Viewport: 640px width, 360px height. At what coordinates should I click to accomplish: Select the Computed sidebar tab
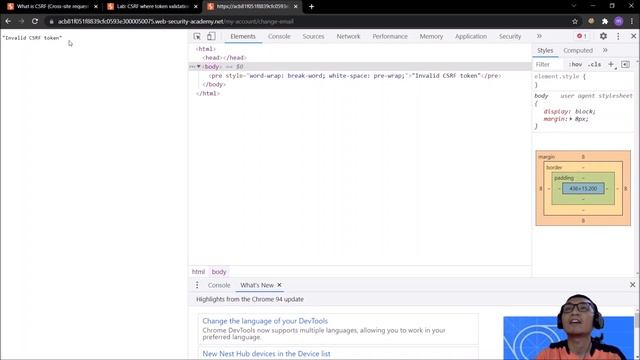tap(578, 50)
